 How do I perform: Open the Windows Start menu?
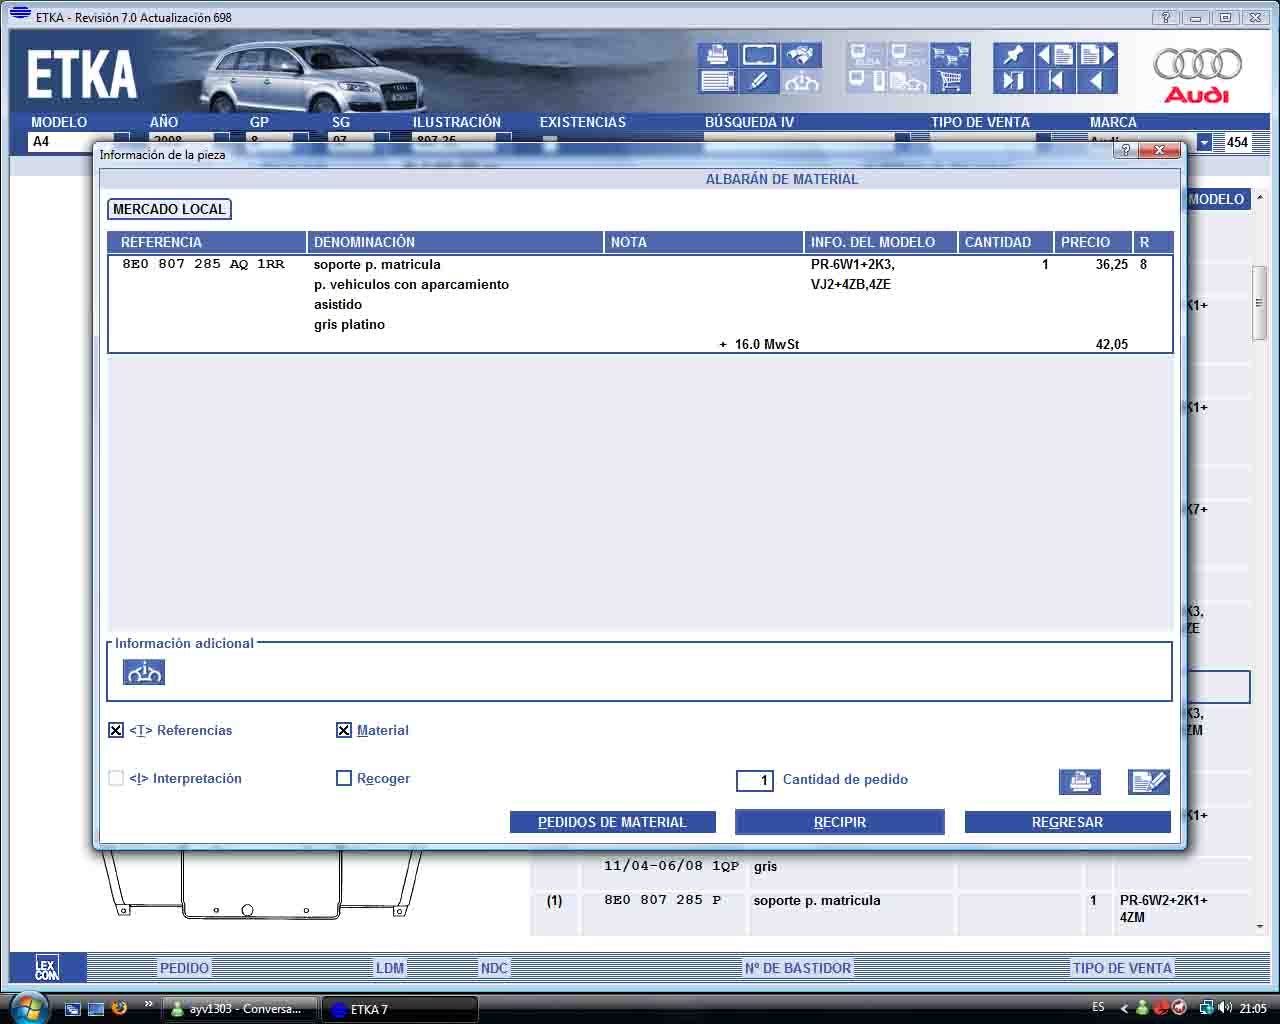(x=28, y=1007)
